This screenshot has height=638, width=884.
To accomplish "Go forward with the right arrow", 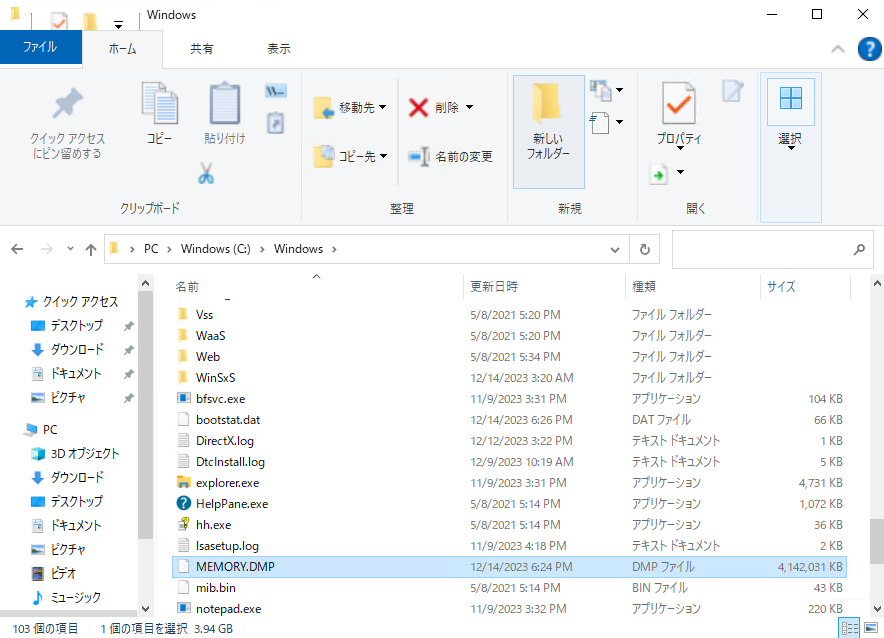I will pos(47,249).
